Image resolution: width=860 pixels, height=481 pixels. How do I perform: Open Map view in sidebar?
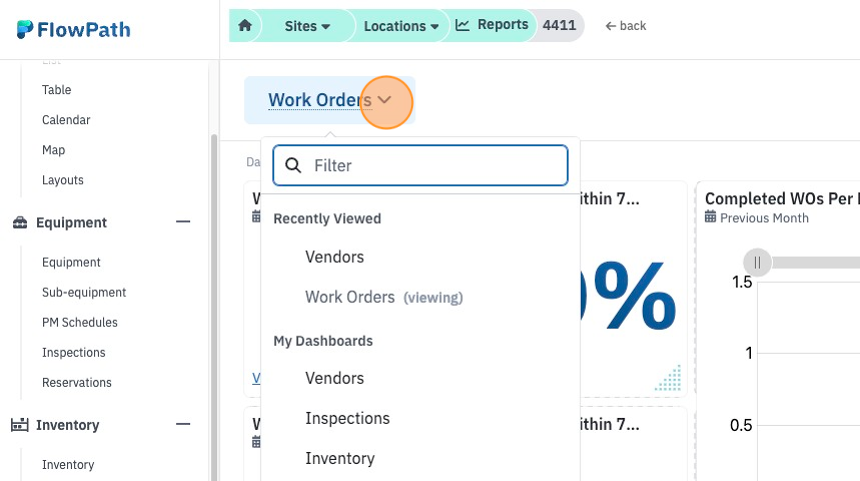pos(53,150)
